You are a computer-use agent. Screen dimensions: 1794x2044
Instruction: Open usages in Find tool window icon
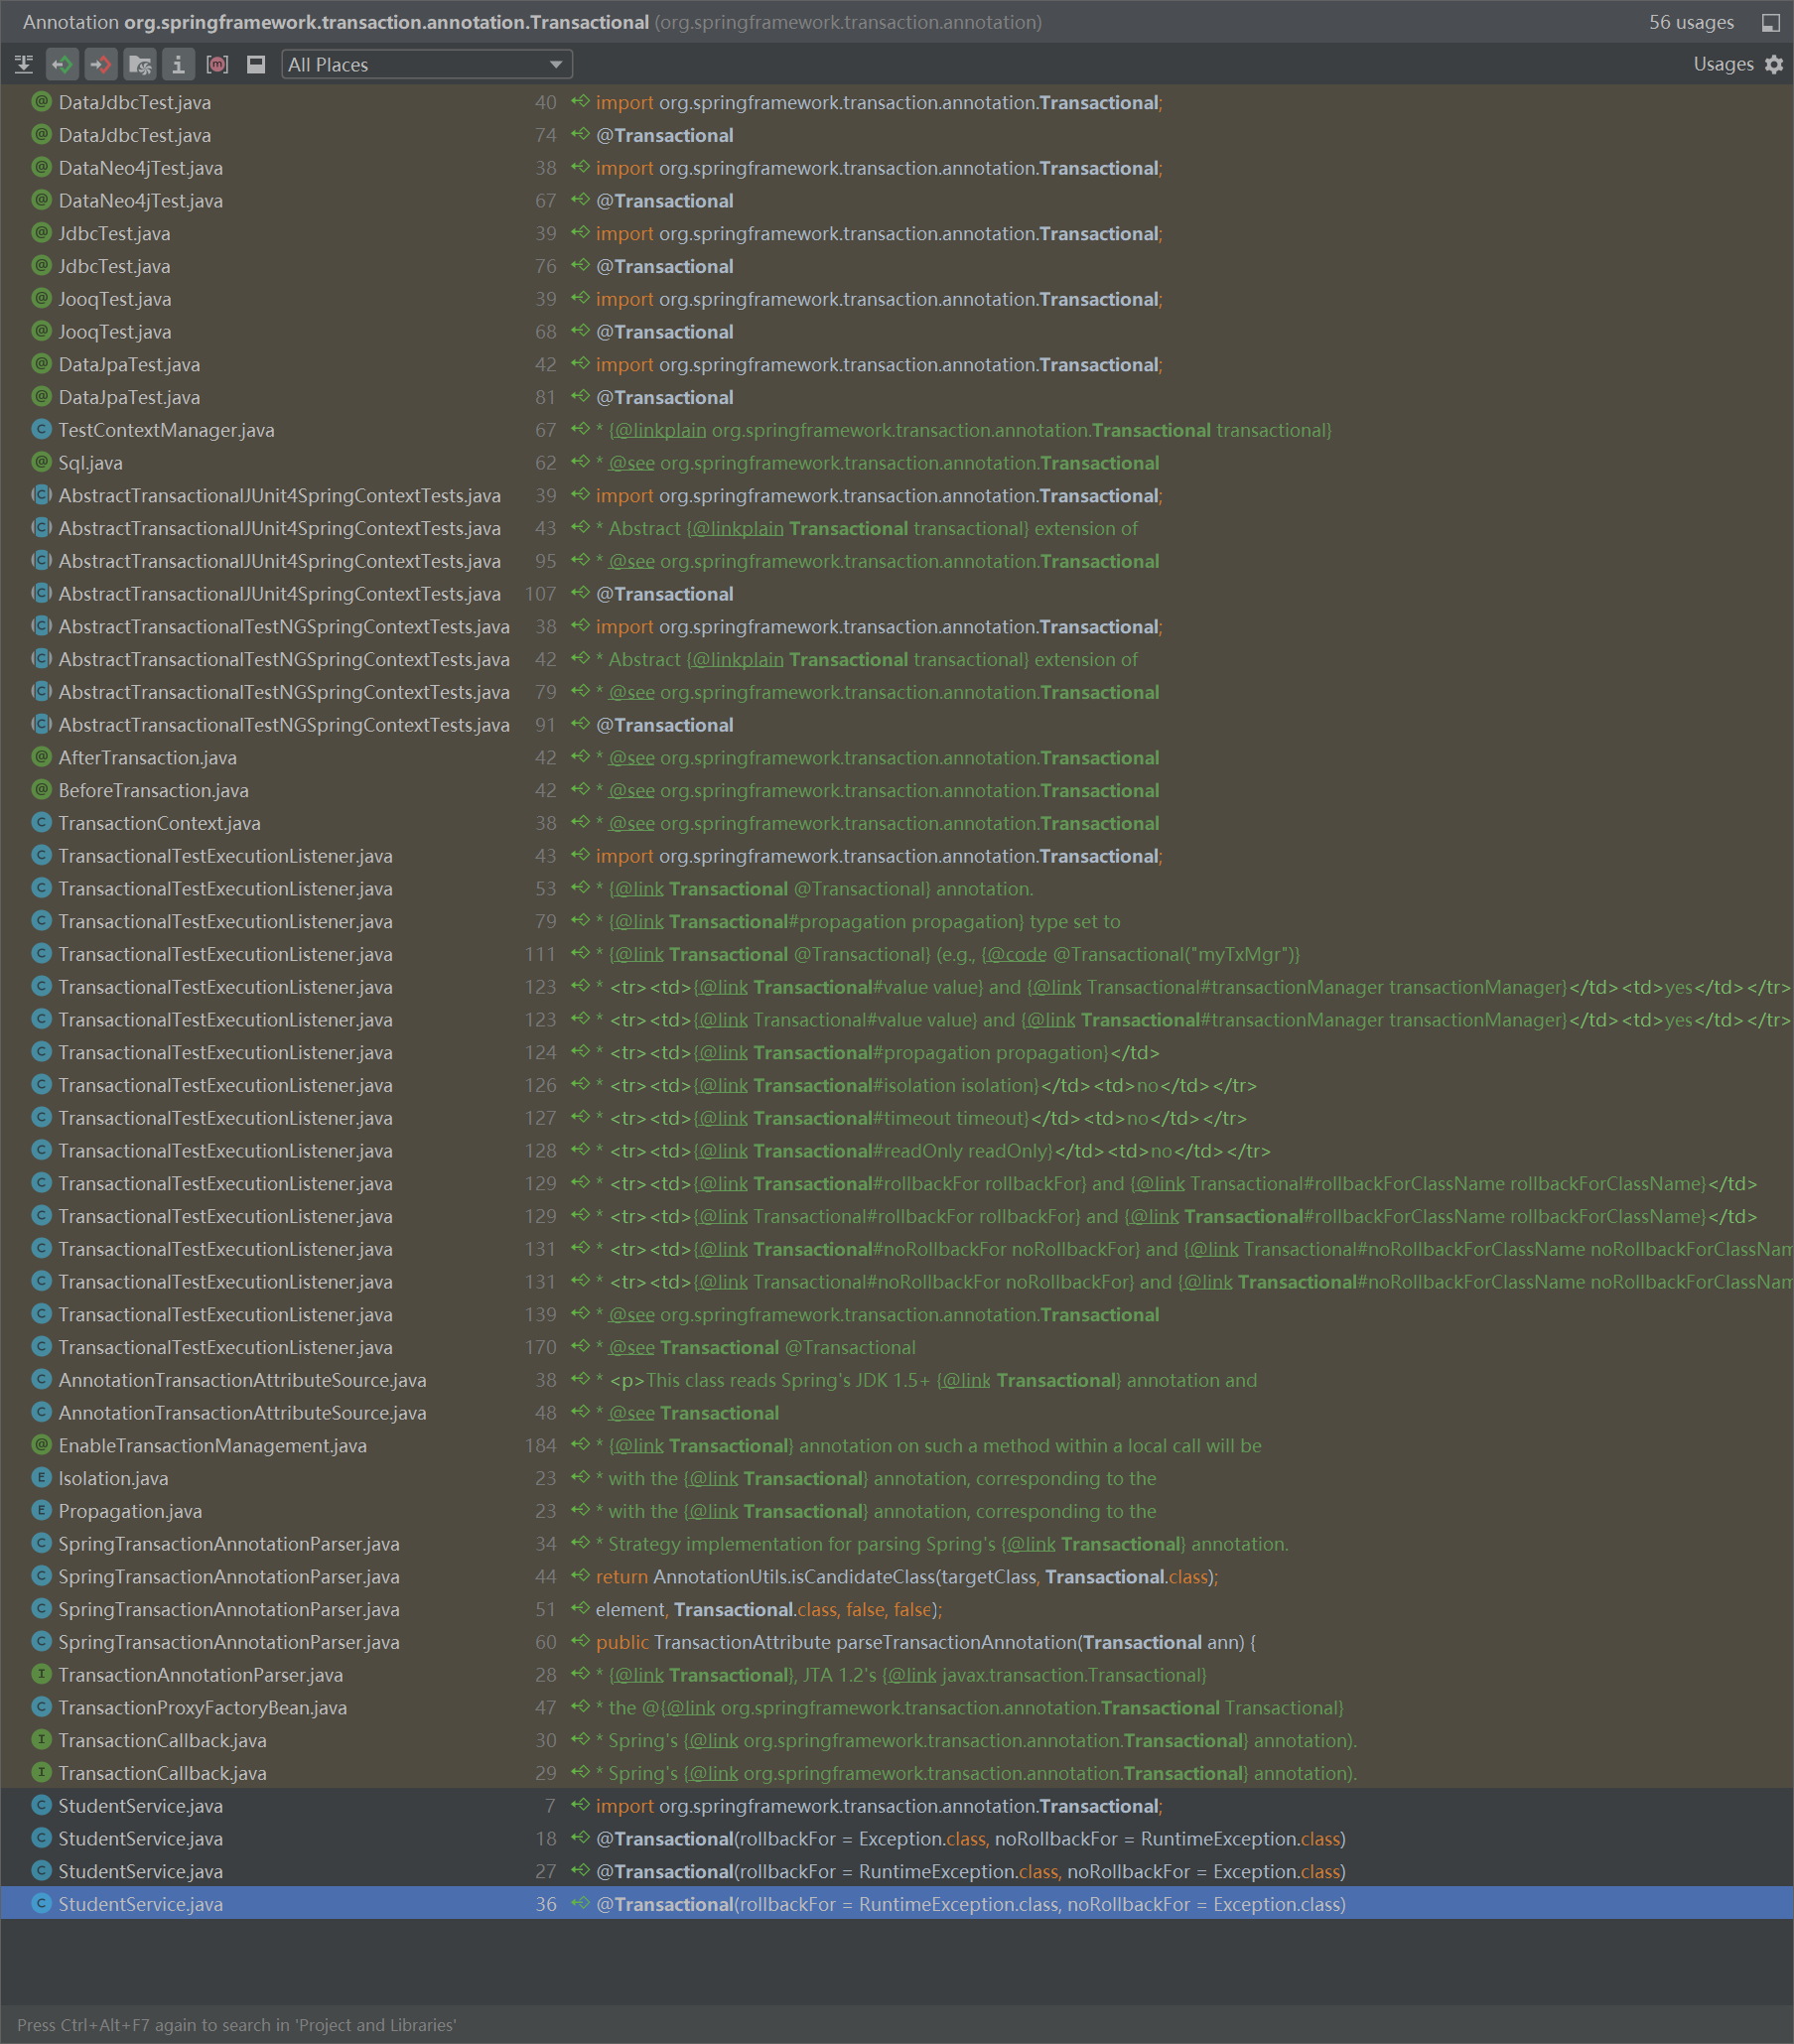[1770, 23]
